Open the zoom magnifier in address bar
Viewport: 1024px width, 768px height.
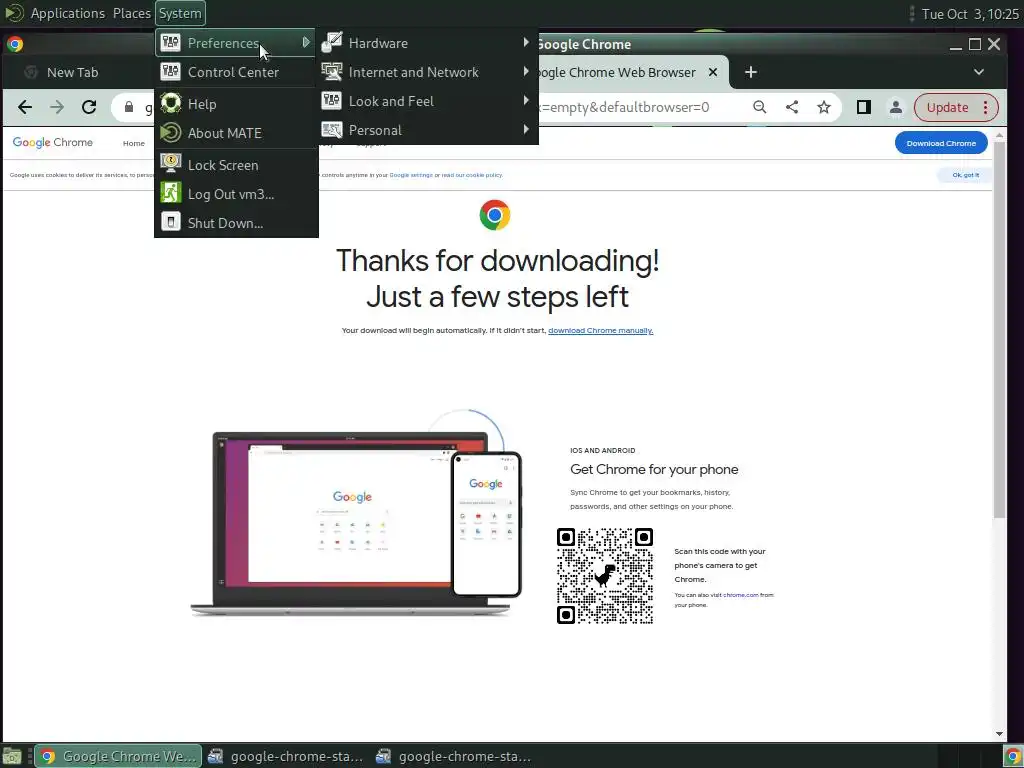(x=760, y=107)
